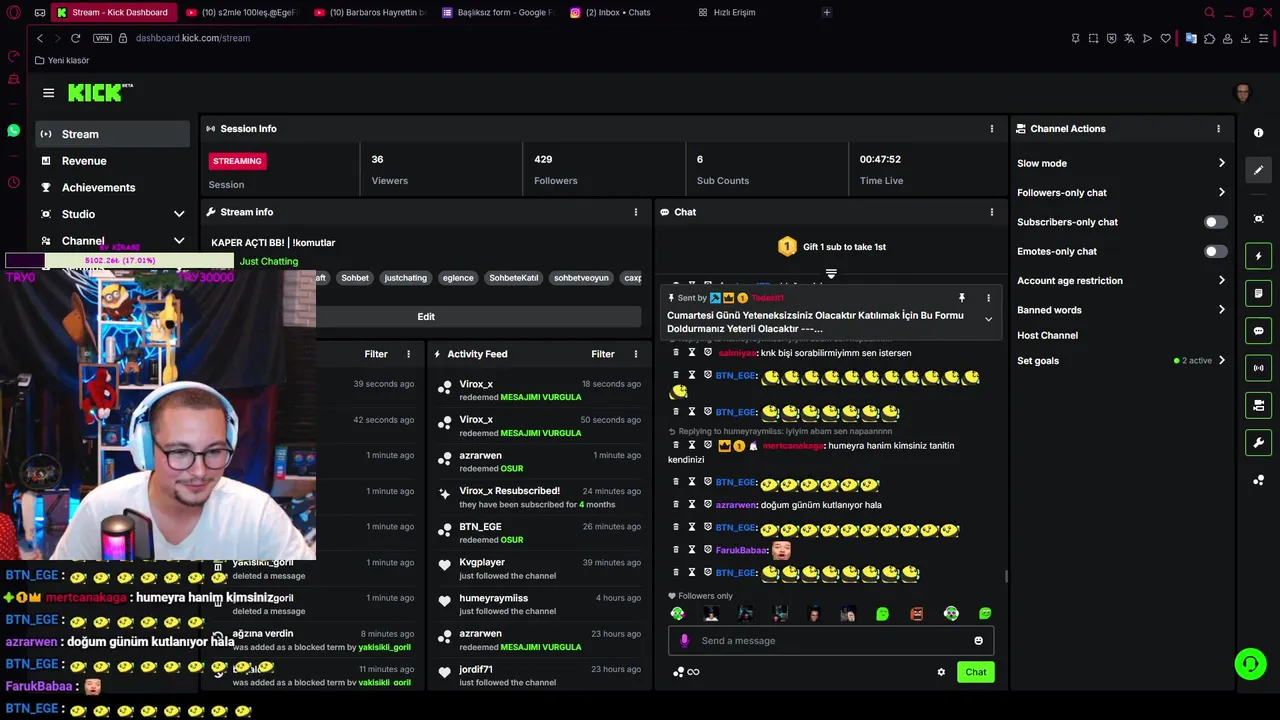
Task: Click the document panel icon in right sidebar
Action: (x=1258, y=293)
